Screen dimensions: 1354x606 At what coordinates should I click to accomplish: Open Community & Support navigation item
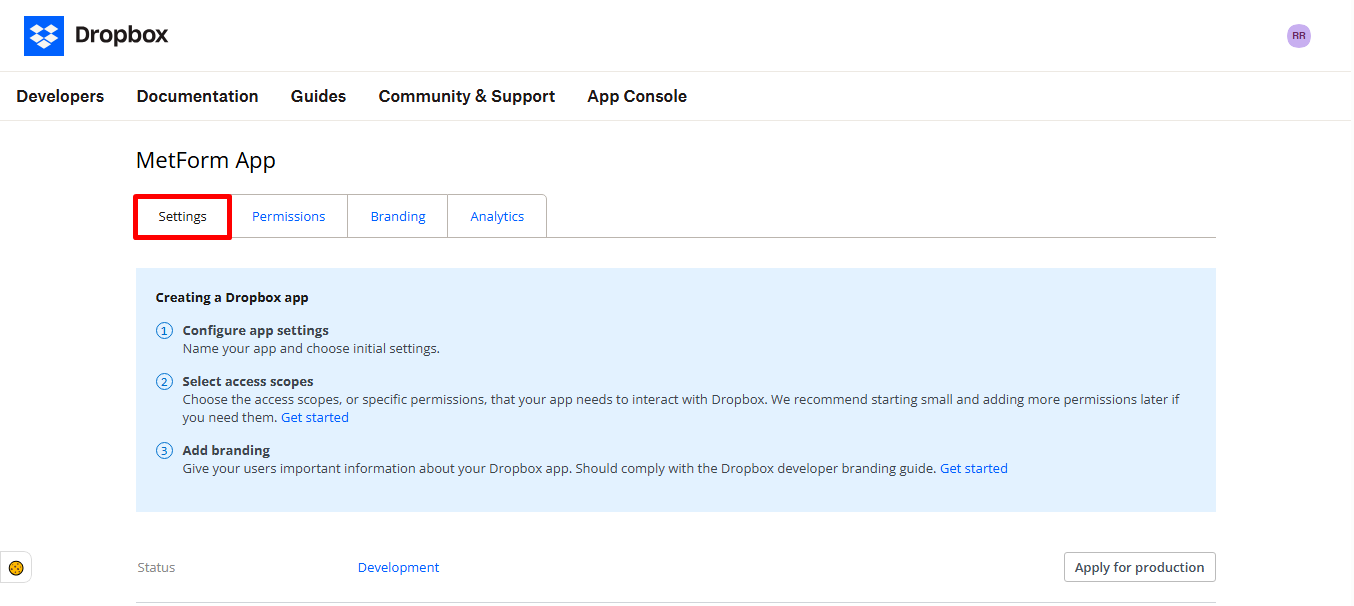[x=466, y=96]
